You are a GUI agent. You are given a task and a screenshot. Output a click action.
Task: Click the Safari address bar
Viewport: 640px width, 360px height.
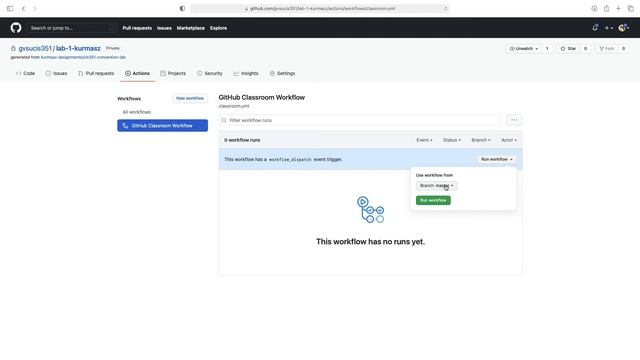320,8
